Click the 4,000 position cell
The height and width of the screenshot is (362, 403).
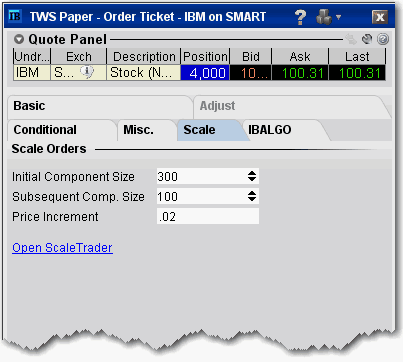(205, 72)
